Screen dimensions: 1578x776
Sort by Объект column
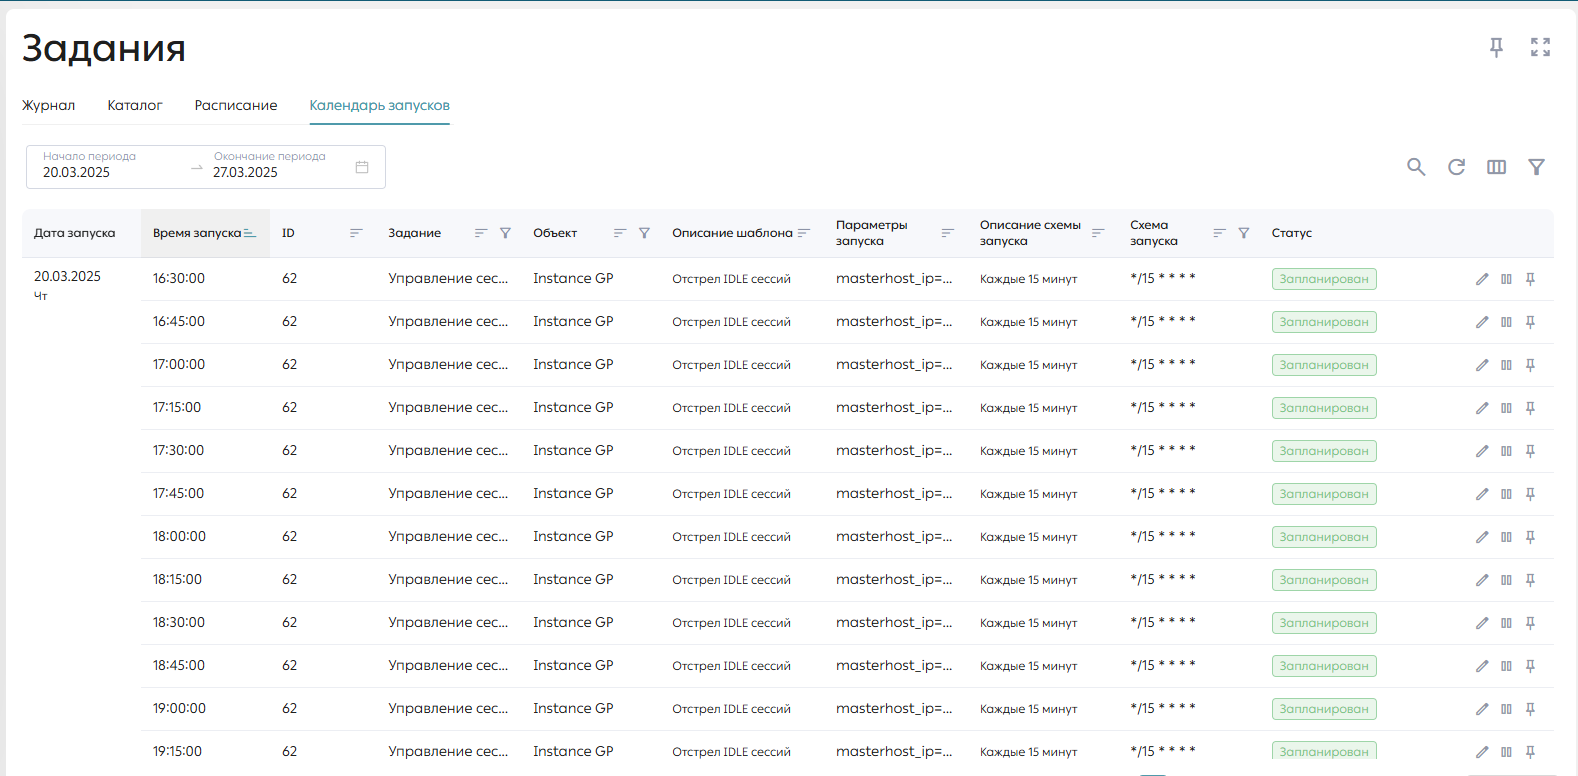coord(620,233)
